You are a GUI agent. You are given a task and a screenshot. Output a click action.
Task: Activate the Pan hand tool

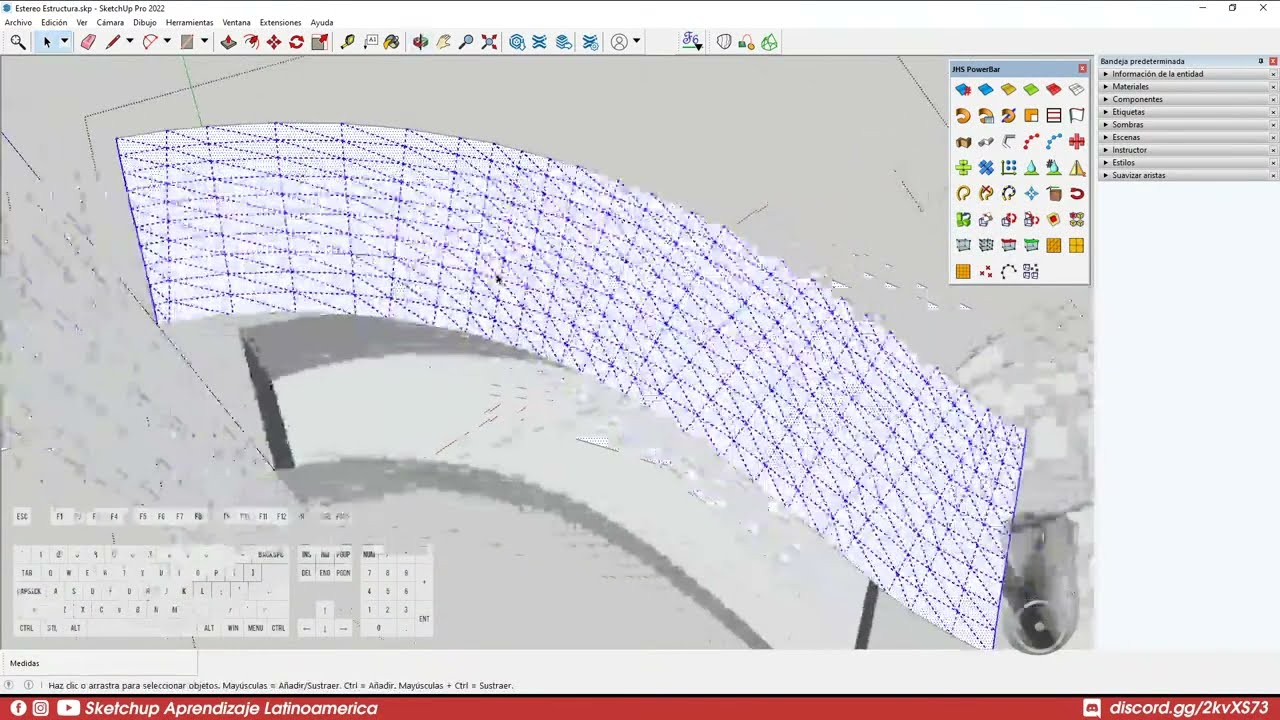[x=443, y=42]
